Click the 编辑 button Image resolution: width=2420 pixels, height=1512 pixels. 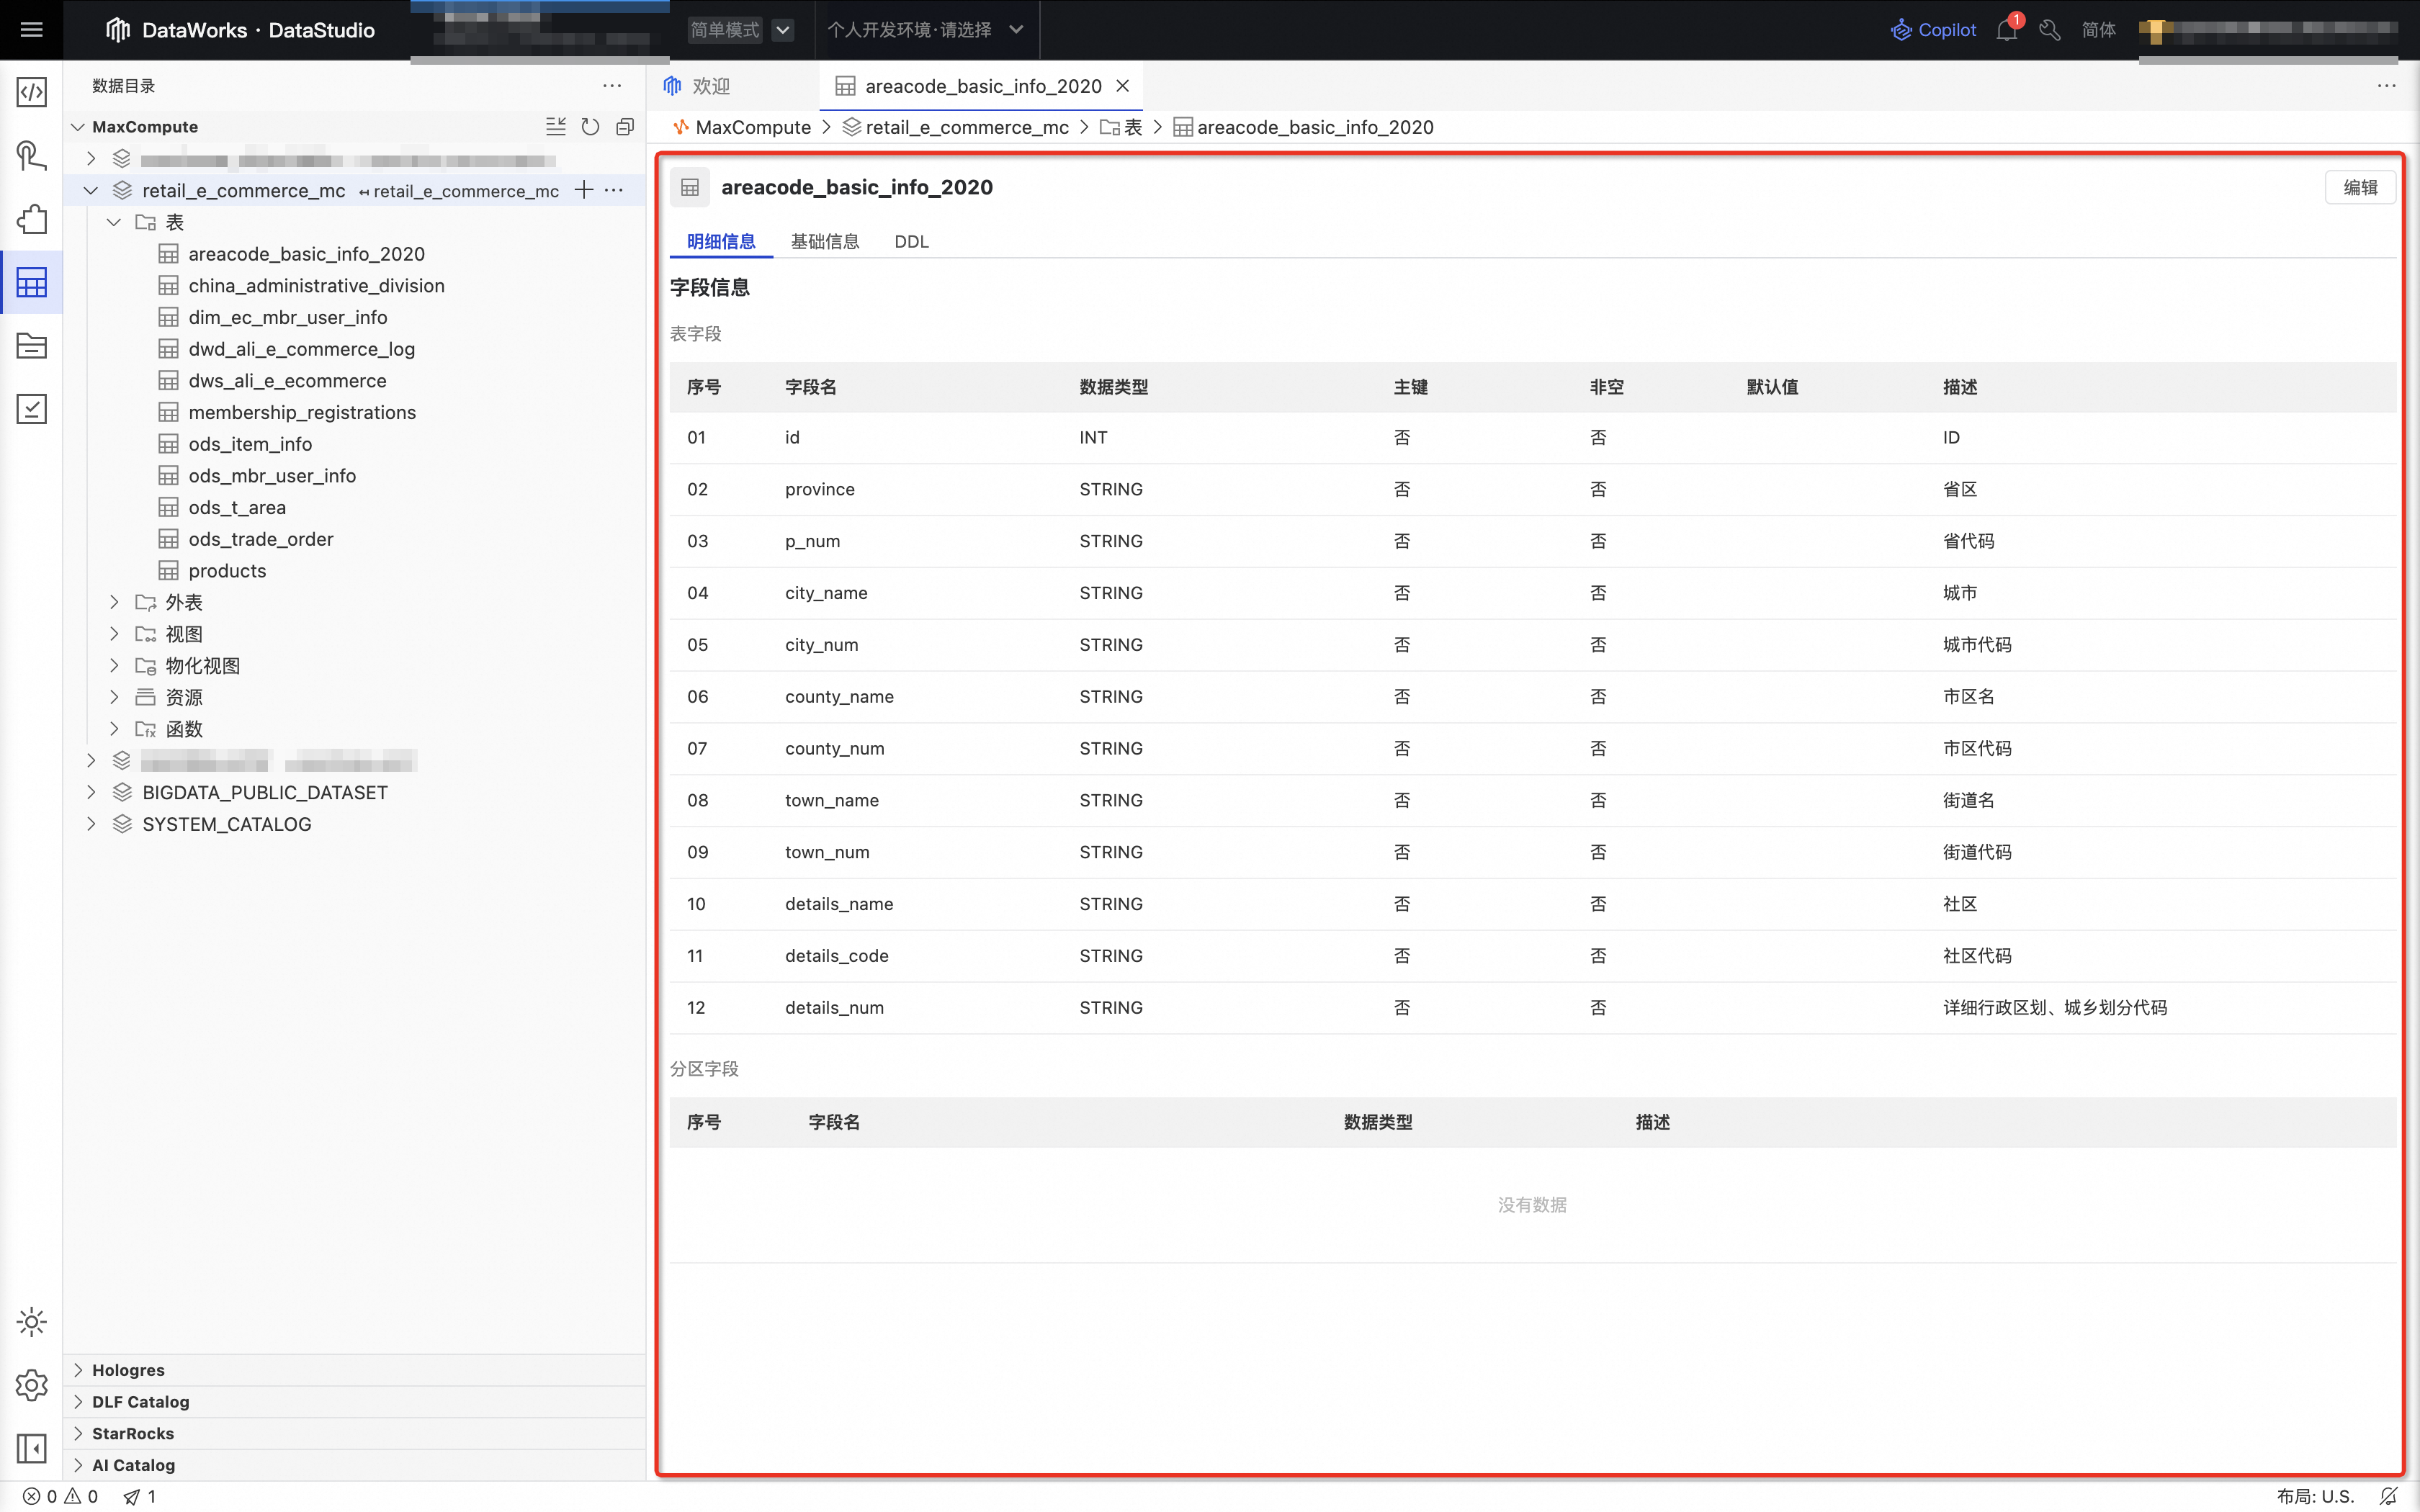point(2360,187)
